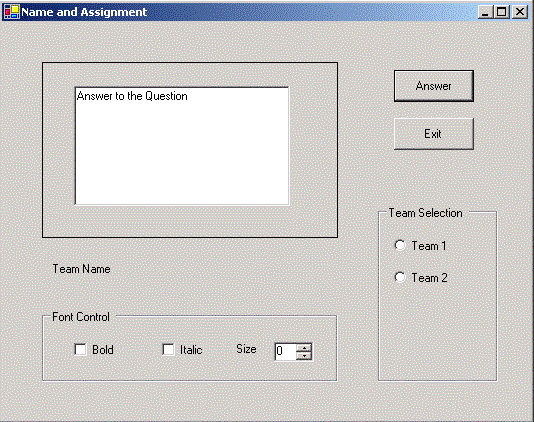Enable the Italic checkbox
534x422 pixels.
168,349
